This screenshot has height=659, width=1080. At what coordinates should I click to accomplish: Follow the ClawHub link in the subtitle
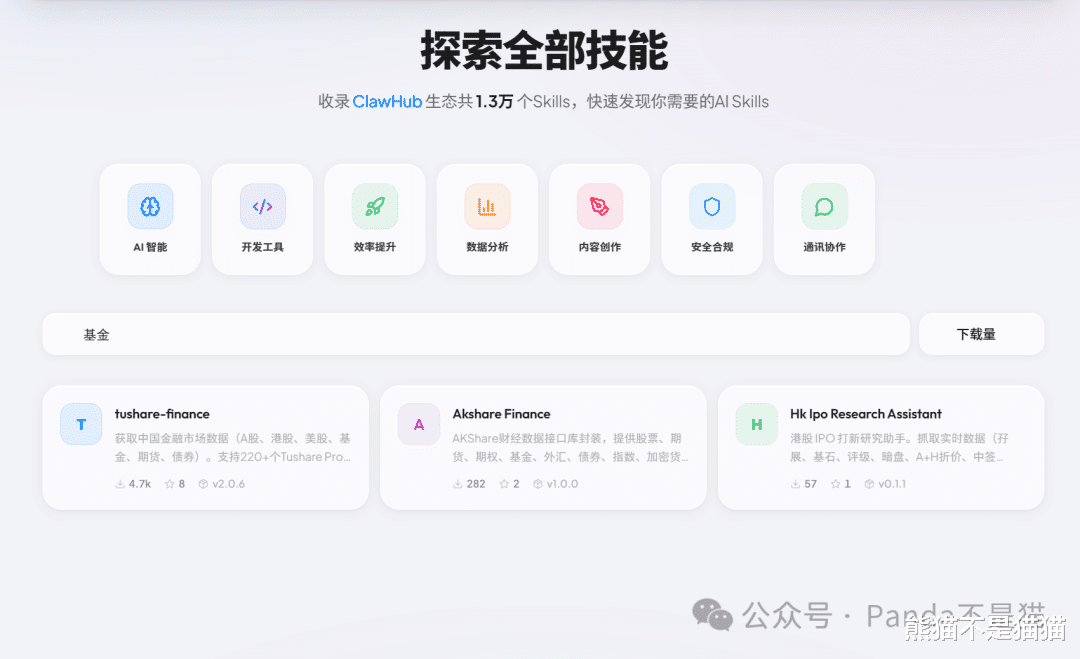coord(387,102)
